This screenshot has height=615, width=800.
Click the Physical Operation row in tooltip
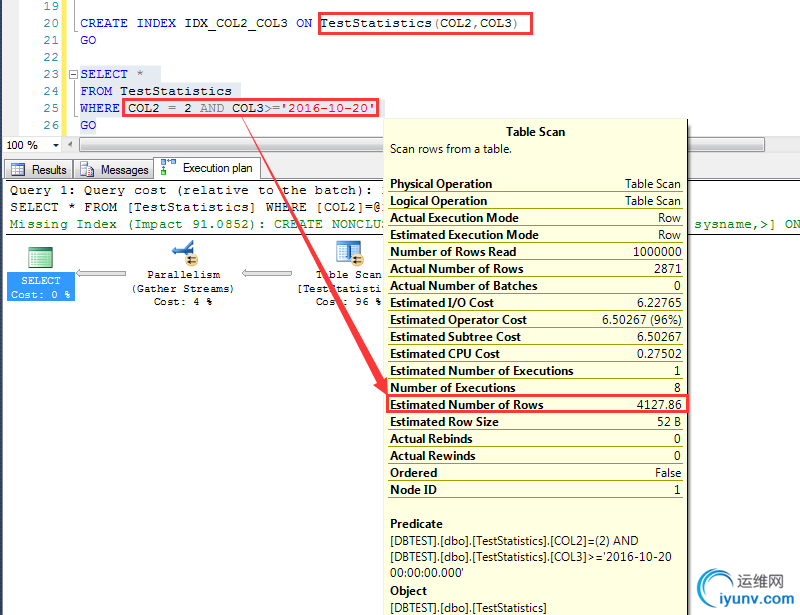tap(535, 184)
